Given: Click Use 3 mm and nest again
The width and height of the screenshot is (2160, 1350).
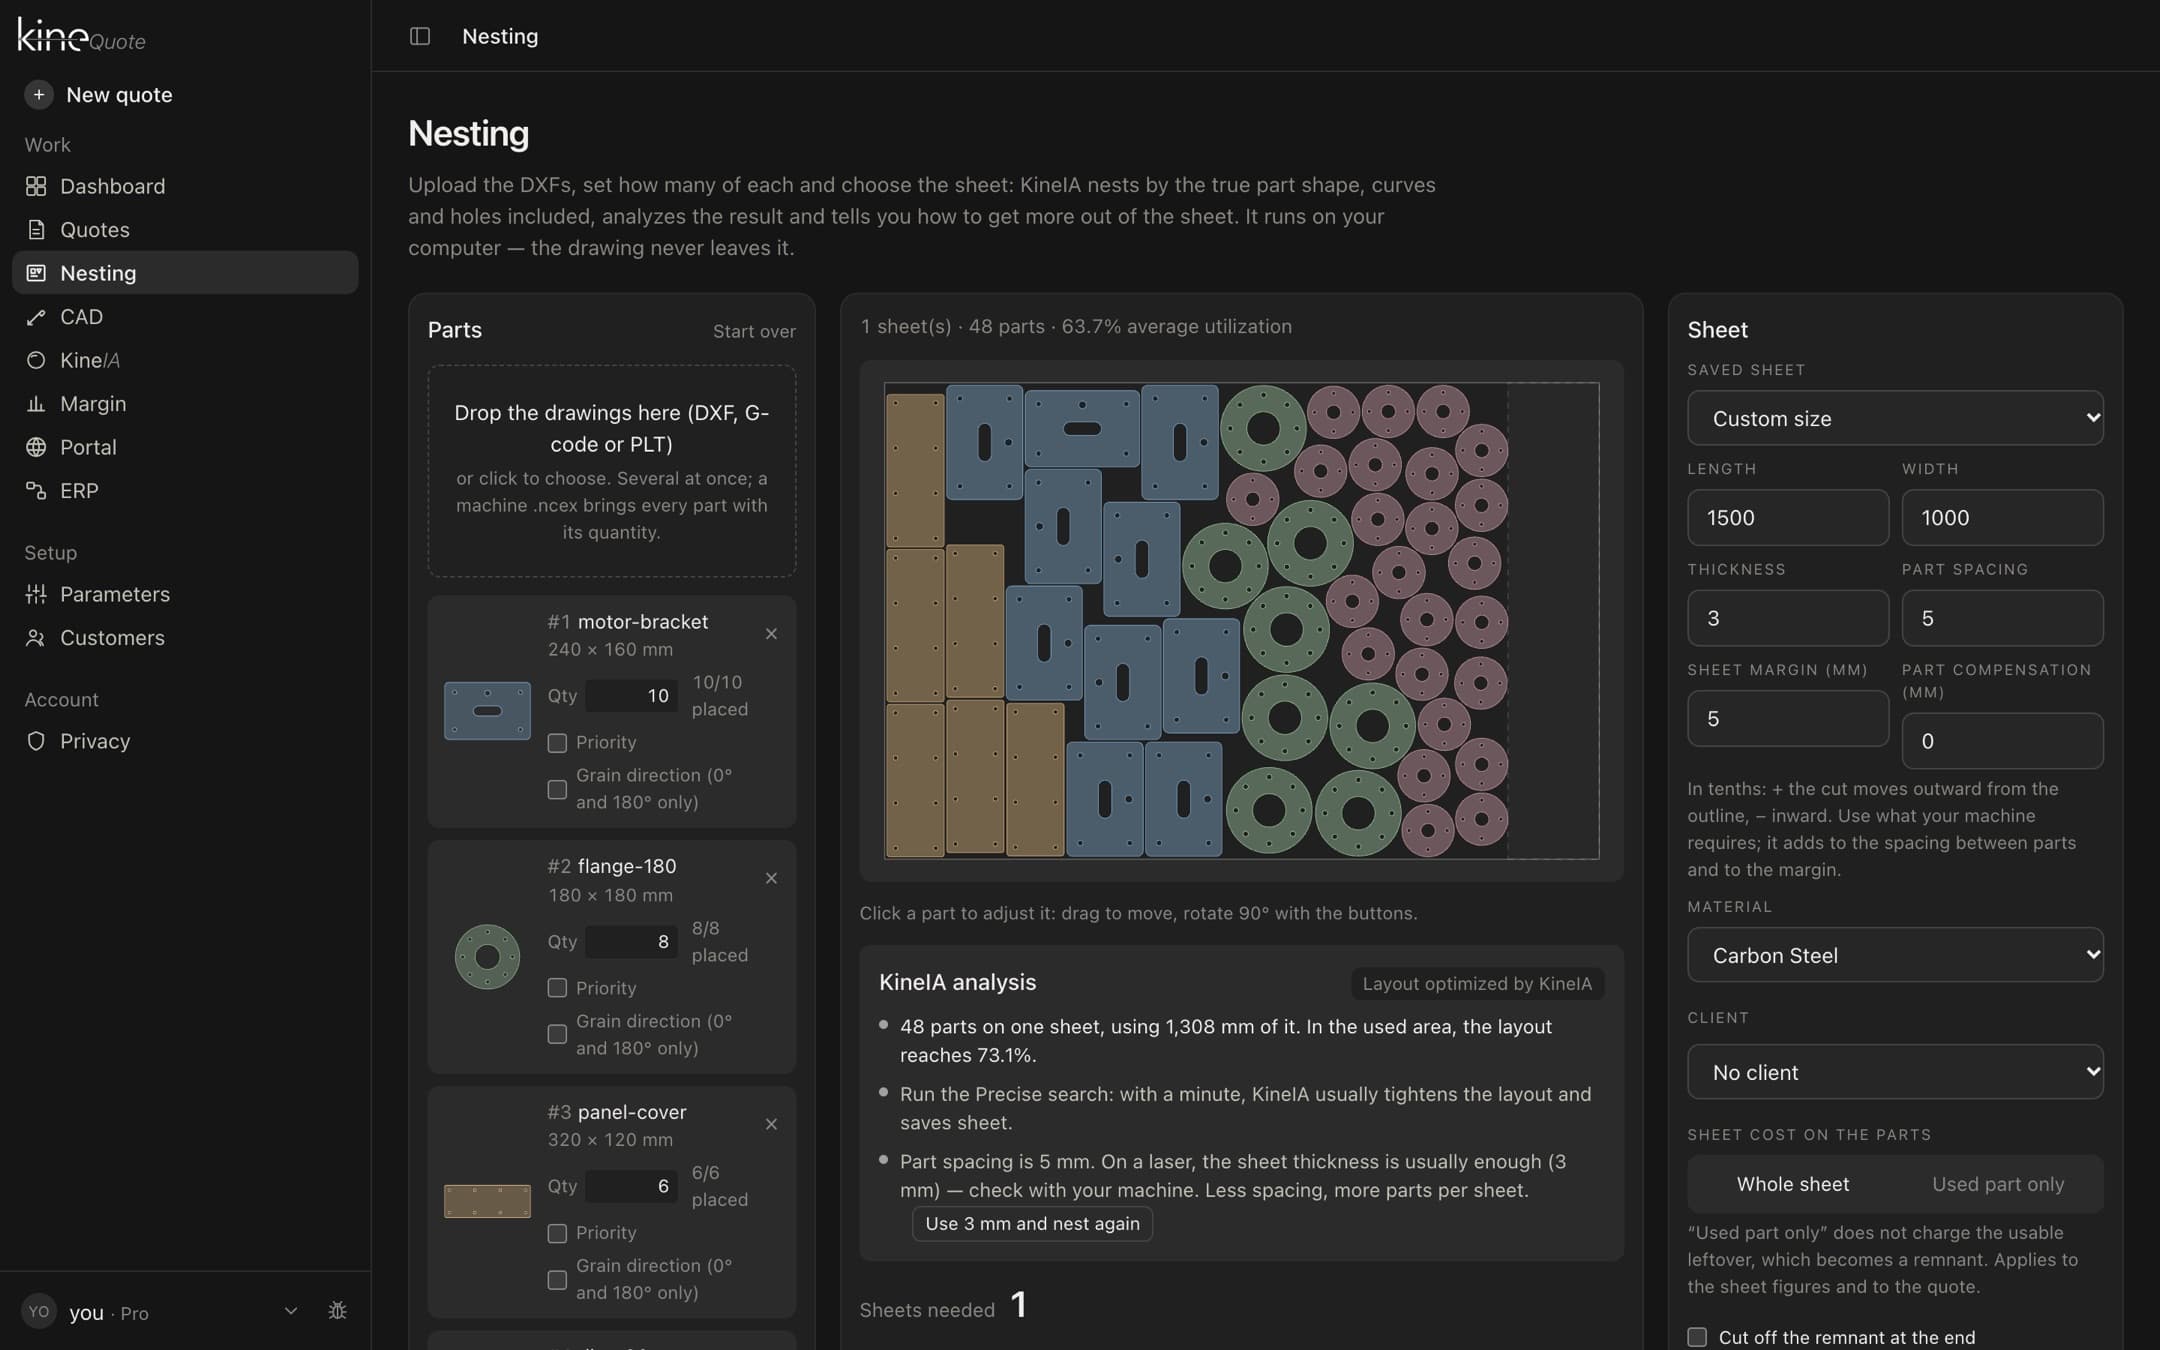Looking at the screenshot, I should [x=1032, y=1224].
